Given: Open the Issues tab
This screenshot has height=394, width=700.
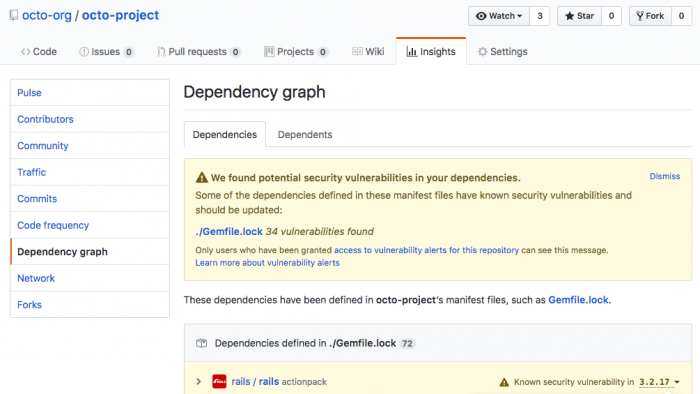Looking at the screenshot, I should coord(106,52).
